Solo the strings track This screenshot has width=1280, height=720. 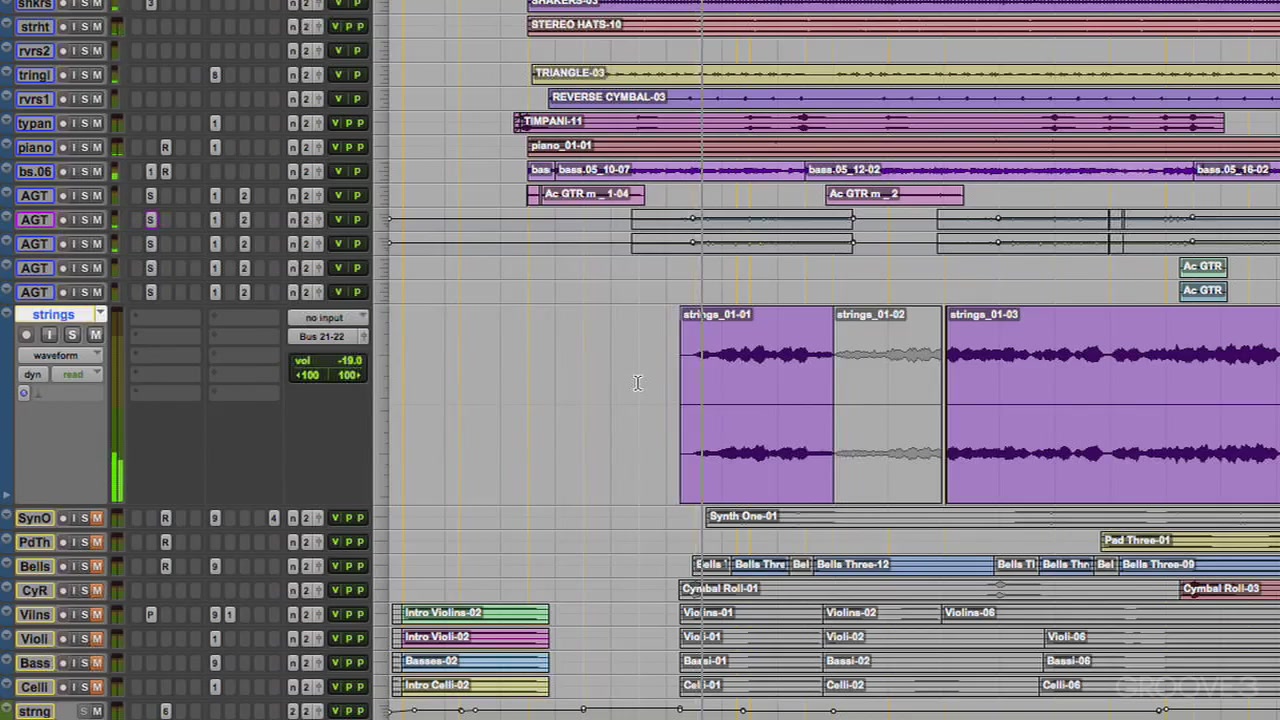tap(72, 335)
